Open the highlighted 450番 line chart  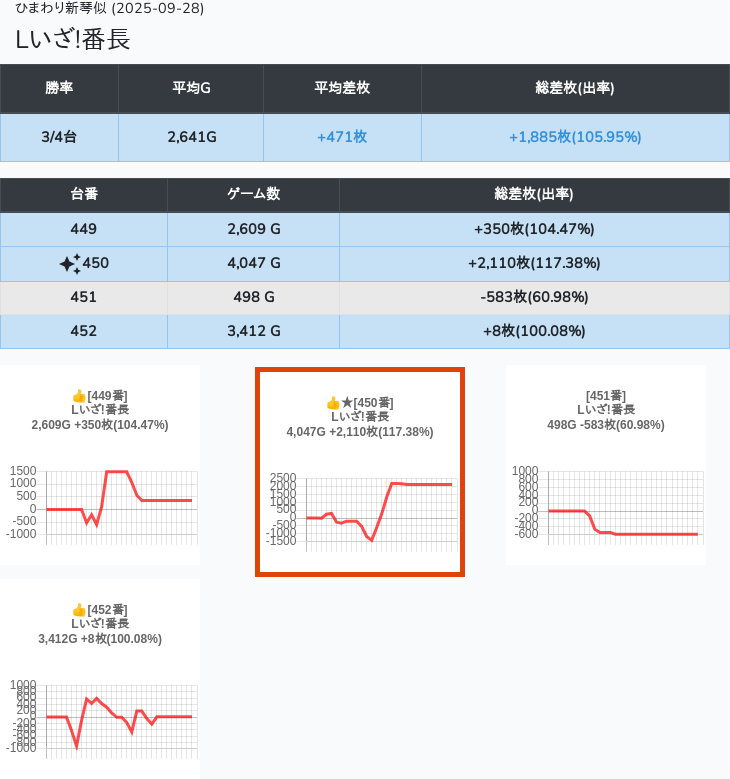(360, 510)
